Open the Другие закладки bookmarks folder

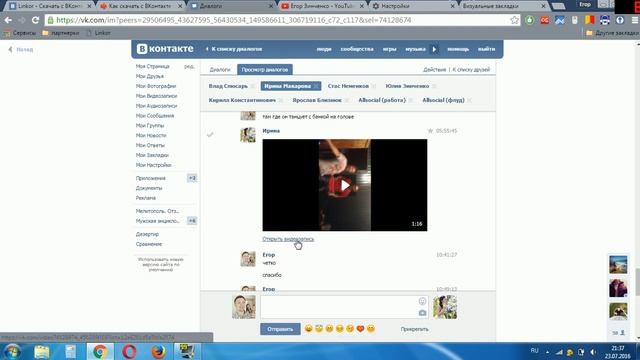click(612, 33)
